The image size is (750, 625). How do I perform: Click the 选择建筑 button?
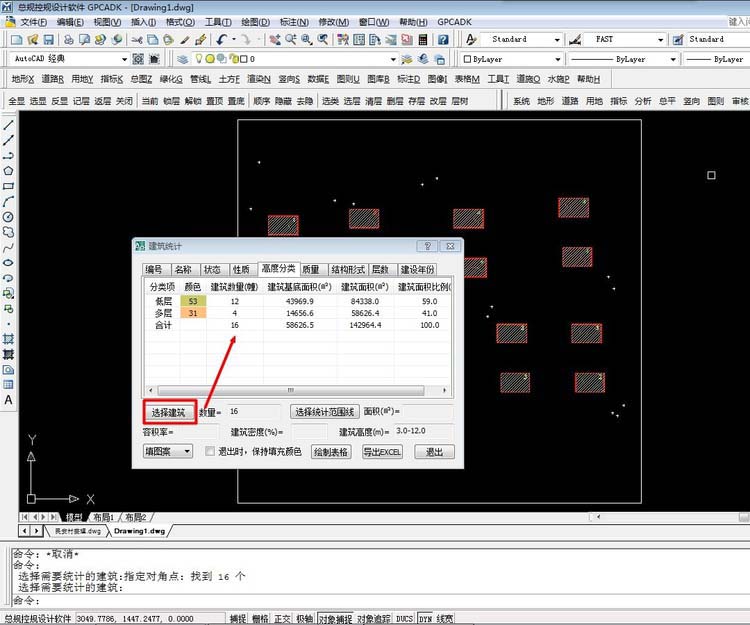click(x=168, y=412)
